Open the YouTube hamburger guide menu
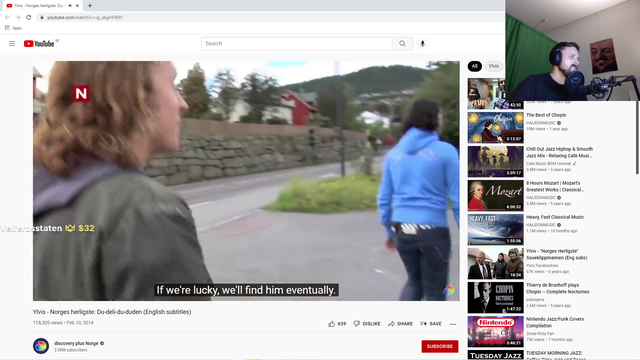 click(x=12, y=43)
